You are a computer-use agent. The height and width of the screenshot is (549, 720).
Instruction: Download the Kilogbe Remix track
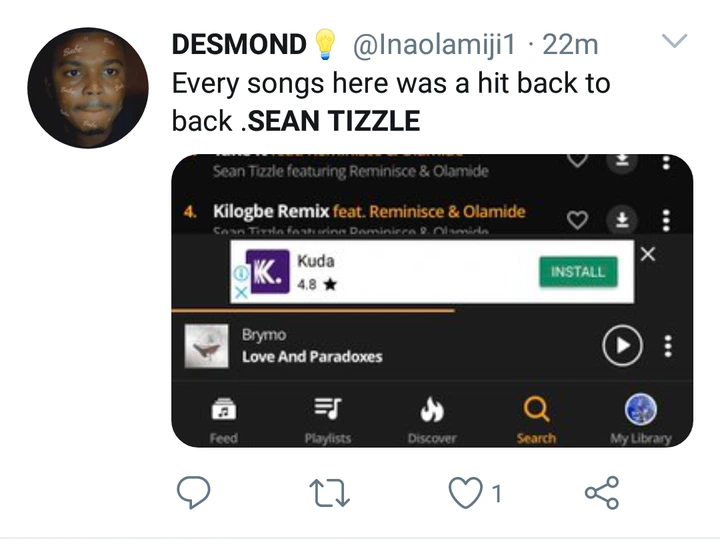tap(622, 219)
